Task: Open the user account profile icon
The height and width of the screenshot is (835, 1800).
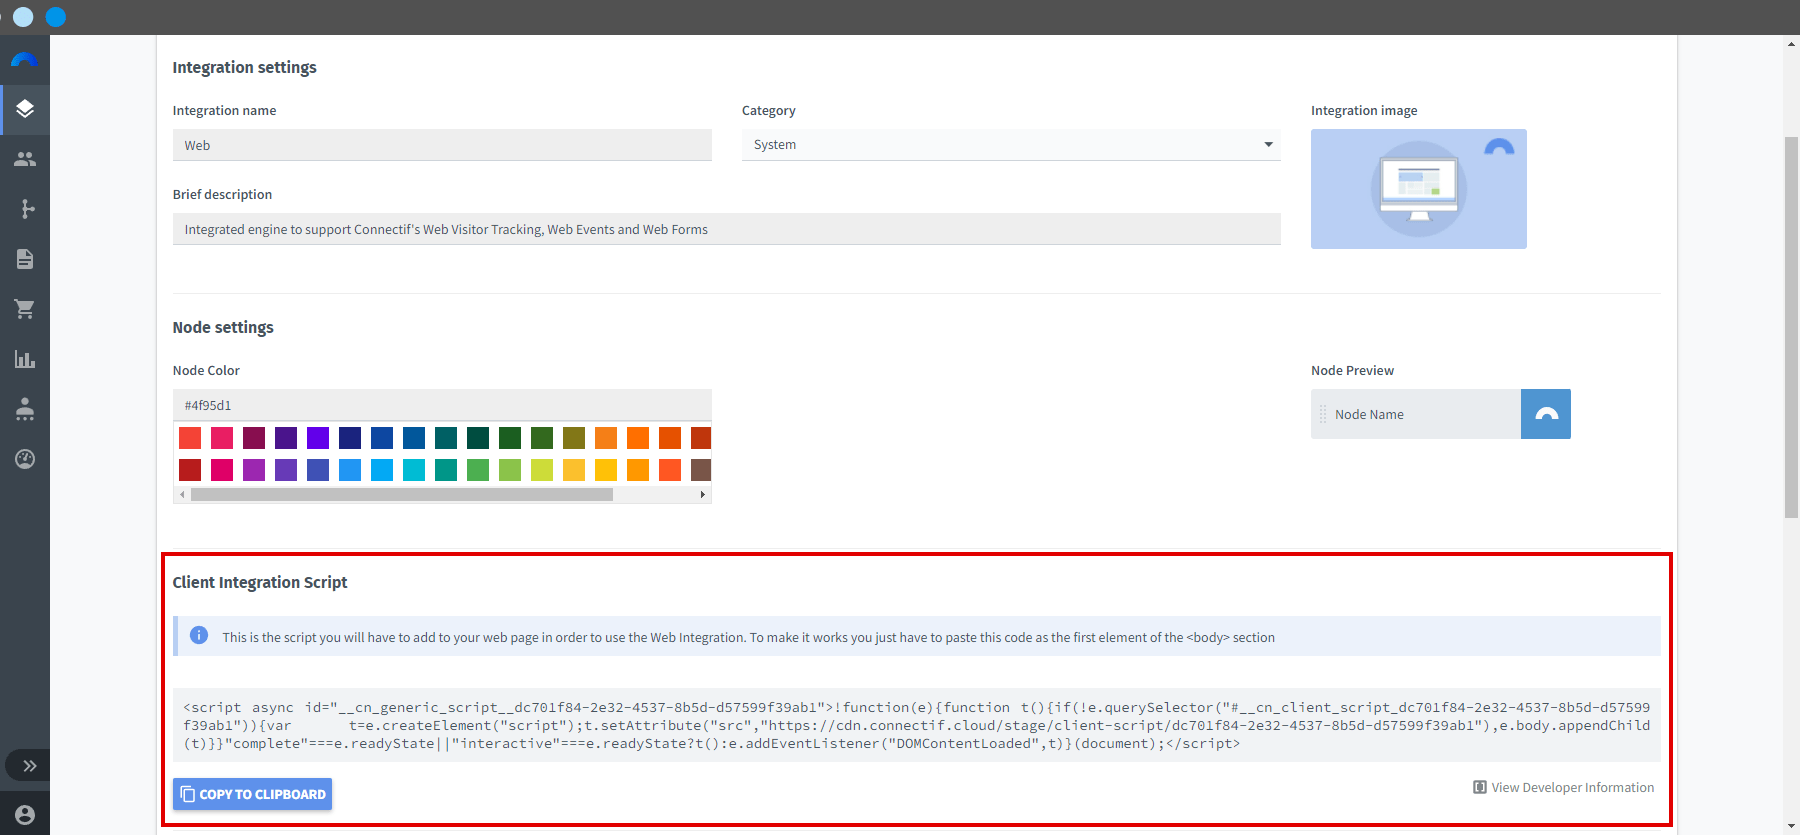Action: [x=25, y=815]
